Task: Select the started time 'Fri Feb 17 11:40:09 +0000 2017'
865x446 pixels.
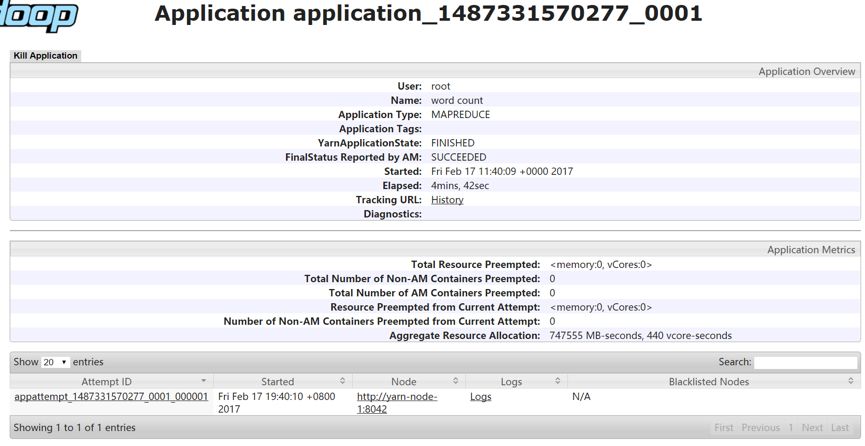Action: 502,171
